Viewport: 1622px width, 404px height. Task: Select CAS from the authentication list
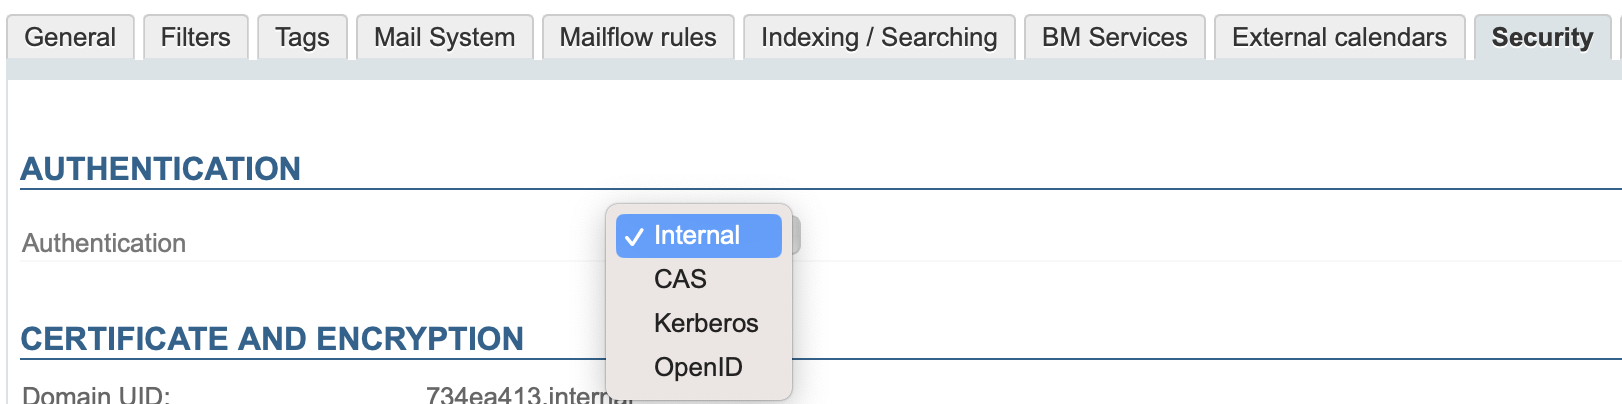pyautogui.click(x=680, y=279)
